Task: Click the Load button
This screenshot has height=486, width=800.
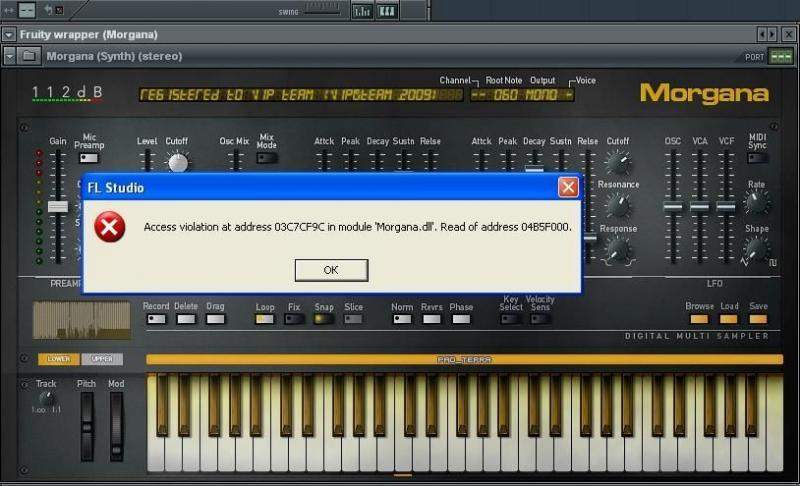Action: point(729,319)
